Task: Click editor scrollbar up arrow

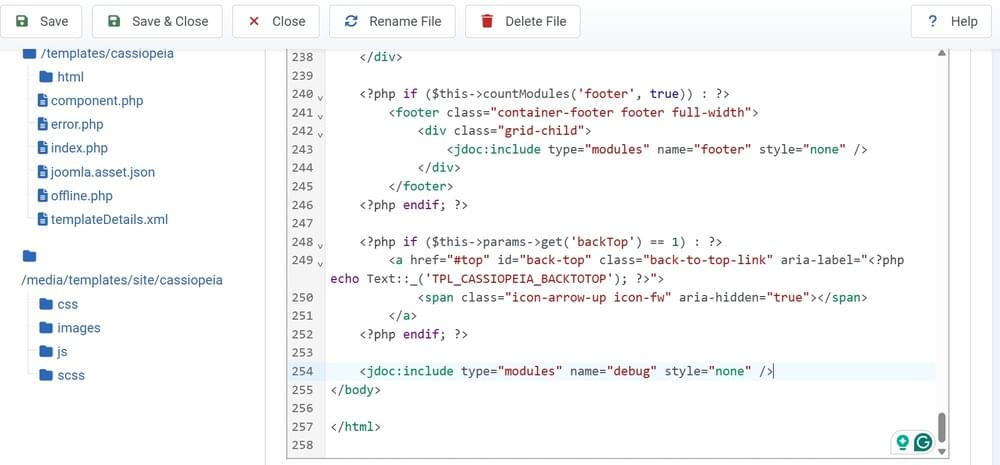Action: pyautogui.click(x=942, y=53)
